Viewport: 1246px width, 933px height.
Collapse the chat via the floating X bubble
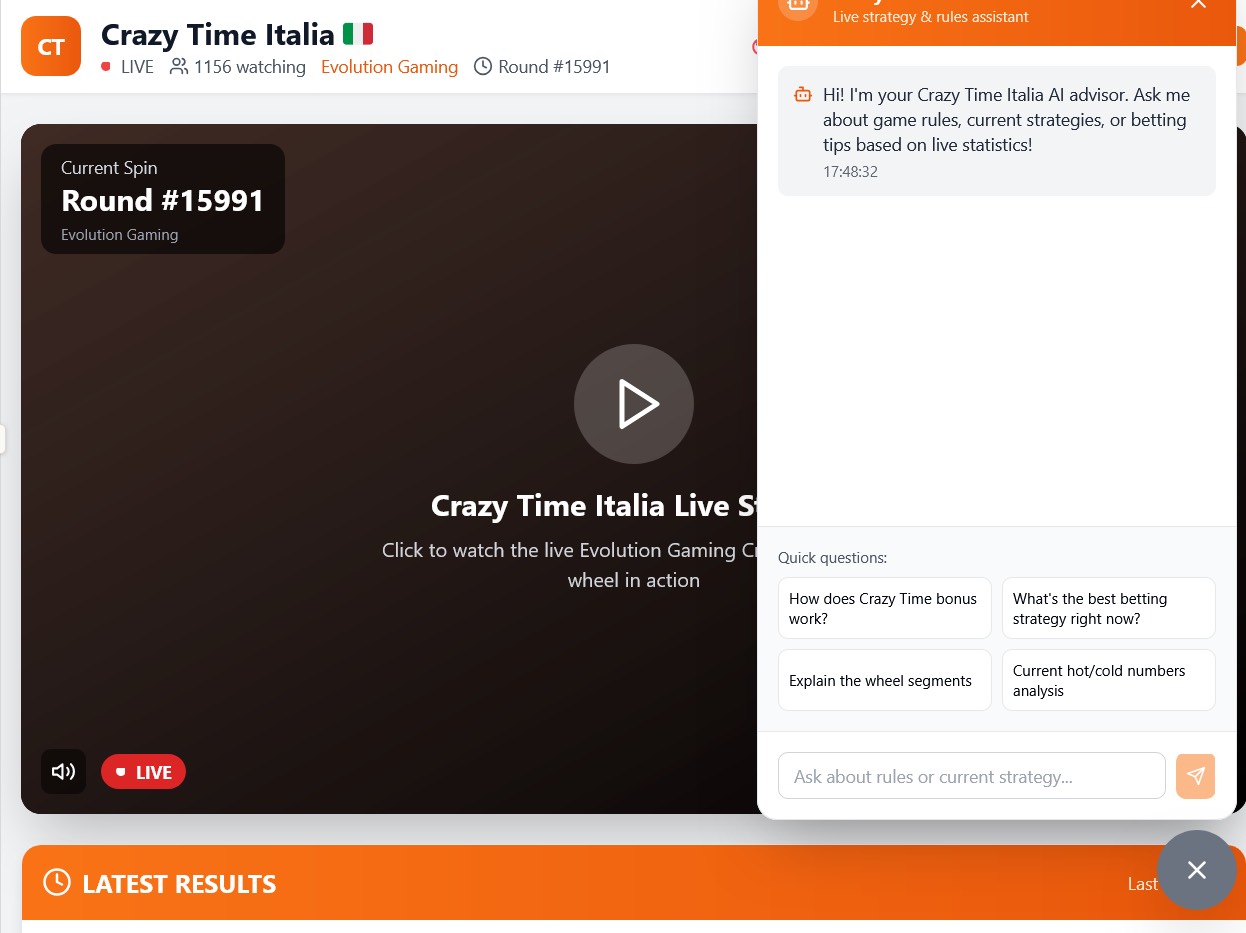point(1196,870)
